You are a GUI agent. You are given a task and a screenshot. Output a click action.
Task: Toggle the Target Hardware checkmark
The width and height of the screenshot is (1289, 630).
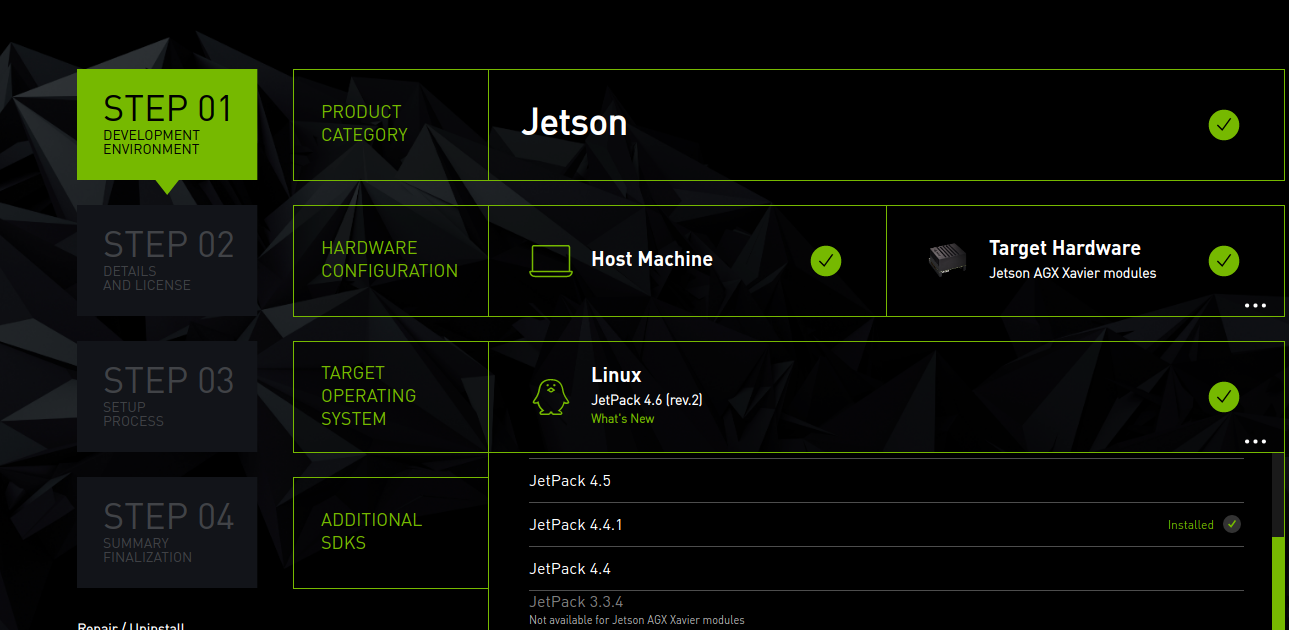pyautogui.click(x=1224, y=261)
